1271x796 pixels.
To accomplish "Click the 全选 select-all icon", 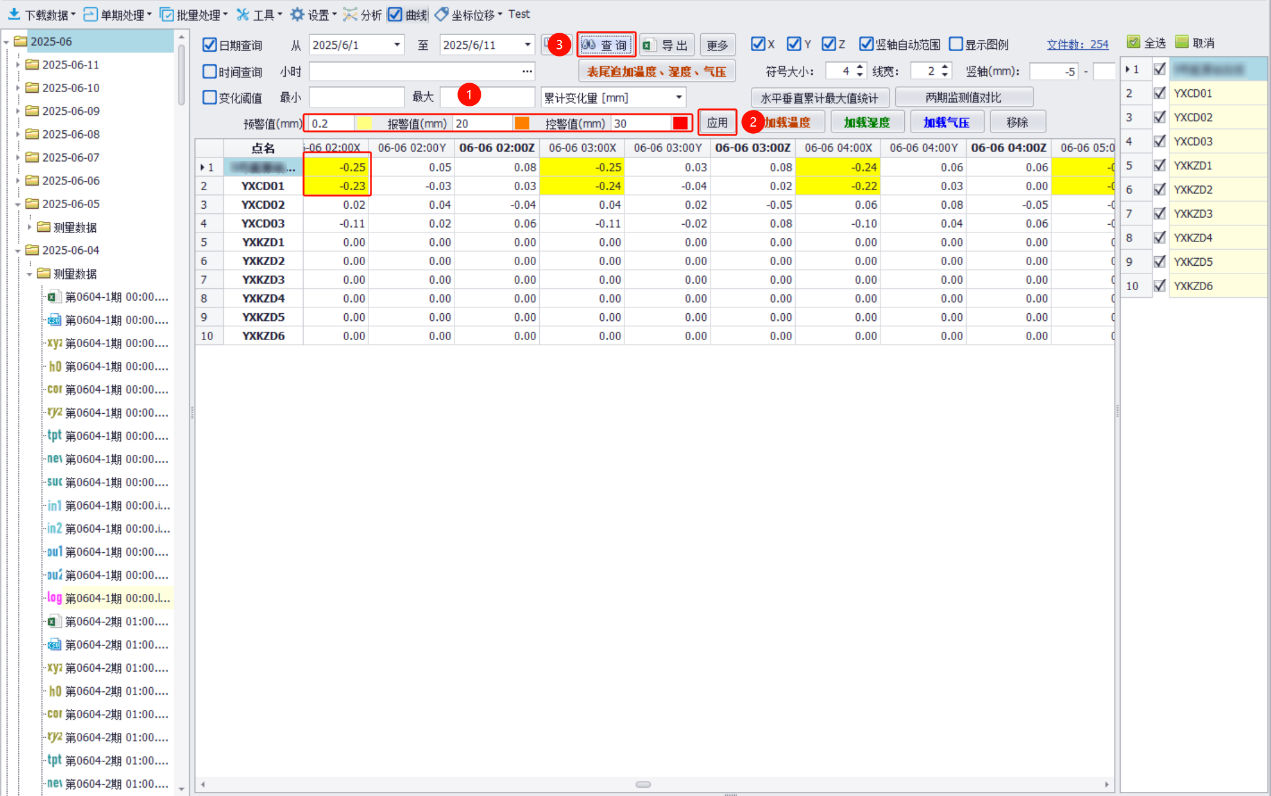I will click(1133, 43).
